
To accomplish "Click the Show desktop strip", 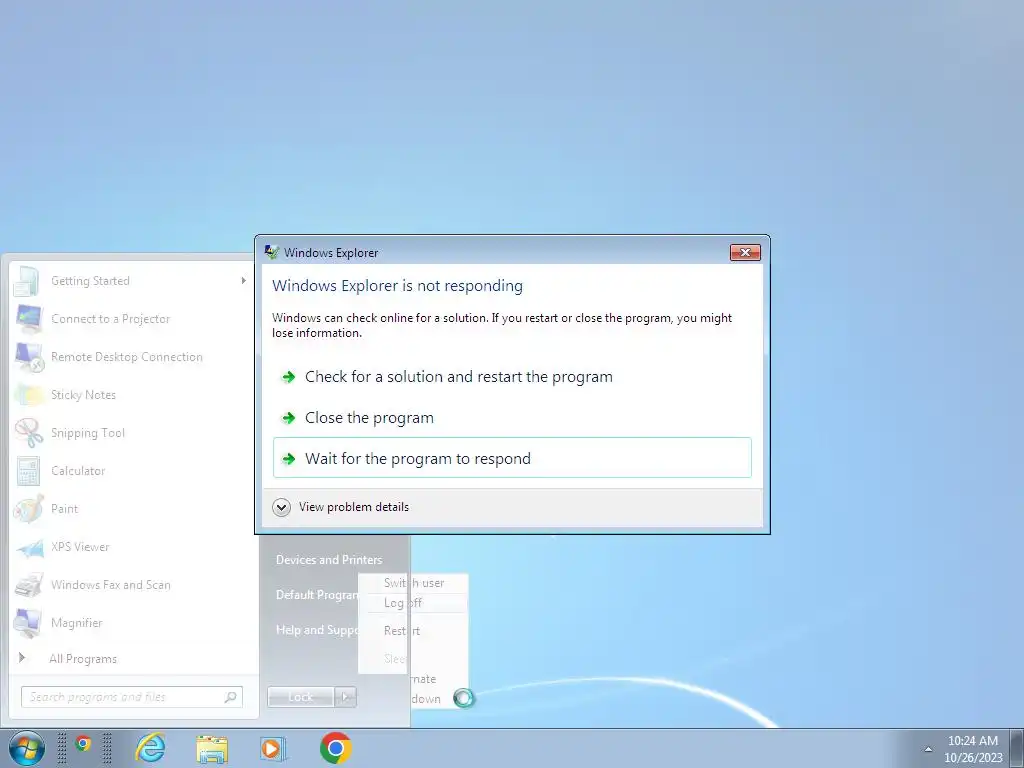I will click(1016, 748).
